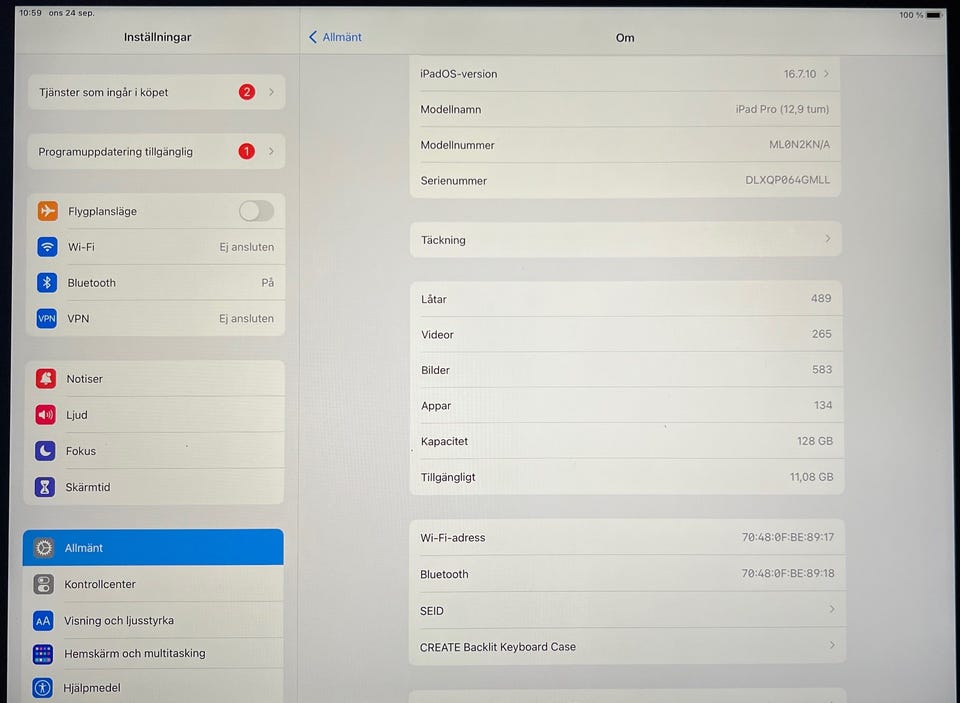Tap VPN status Ej ansluten

(246, 318)
